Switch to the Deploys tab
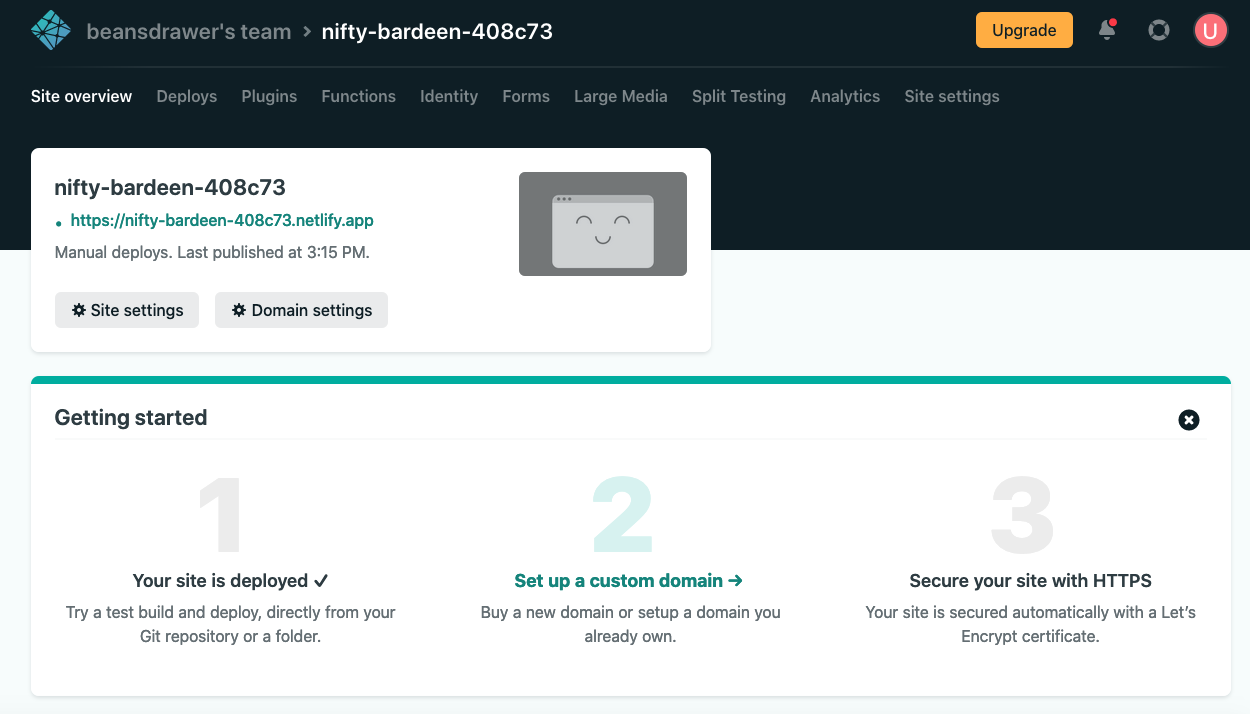The height and width of the screenshot is (714, 1250). pos(187,96)
